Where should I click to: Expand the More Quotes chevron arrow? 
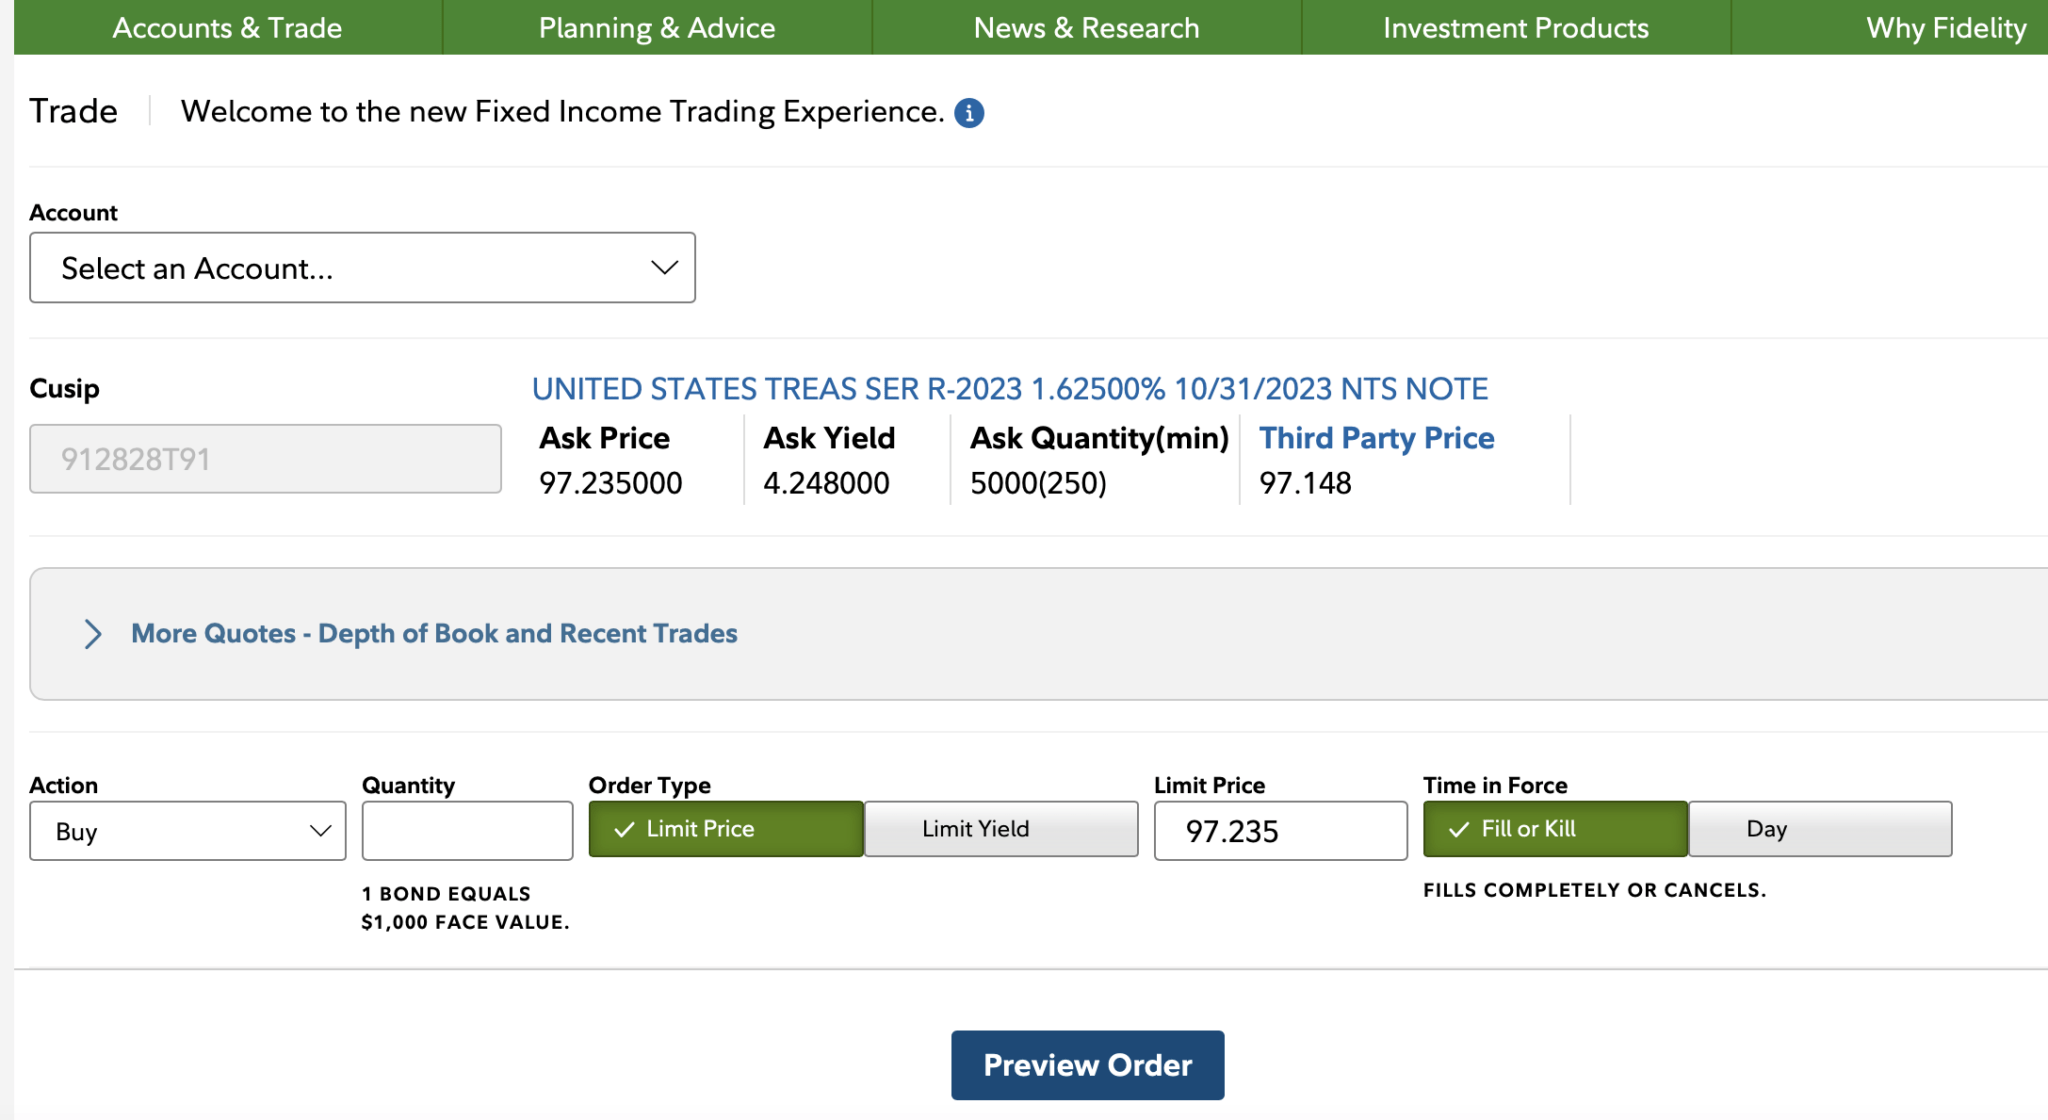coord(93,634)
